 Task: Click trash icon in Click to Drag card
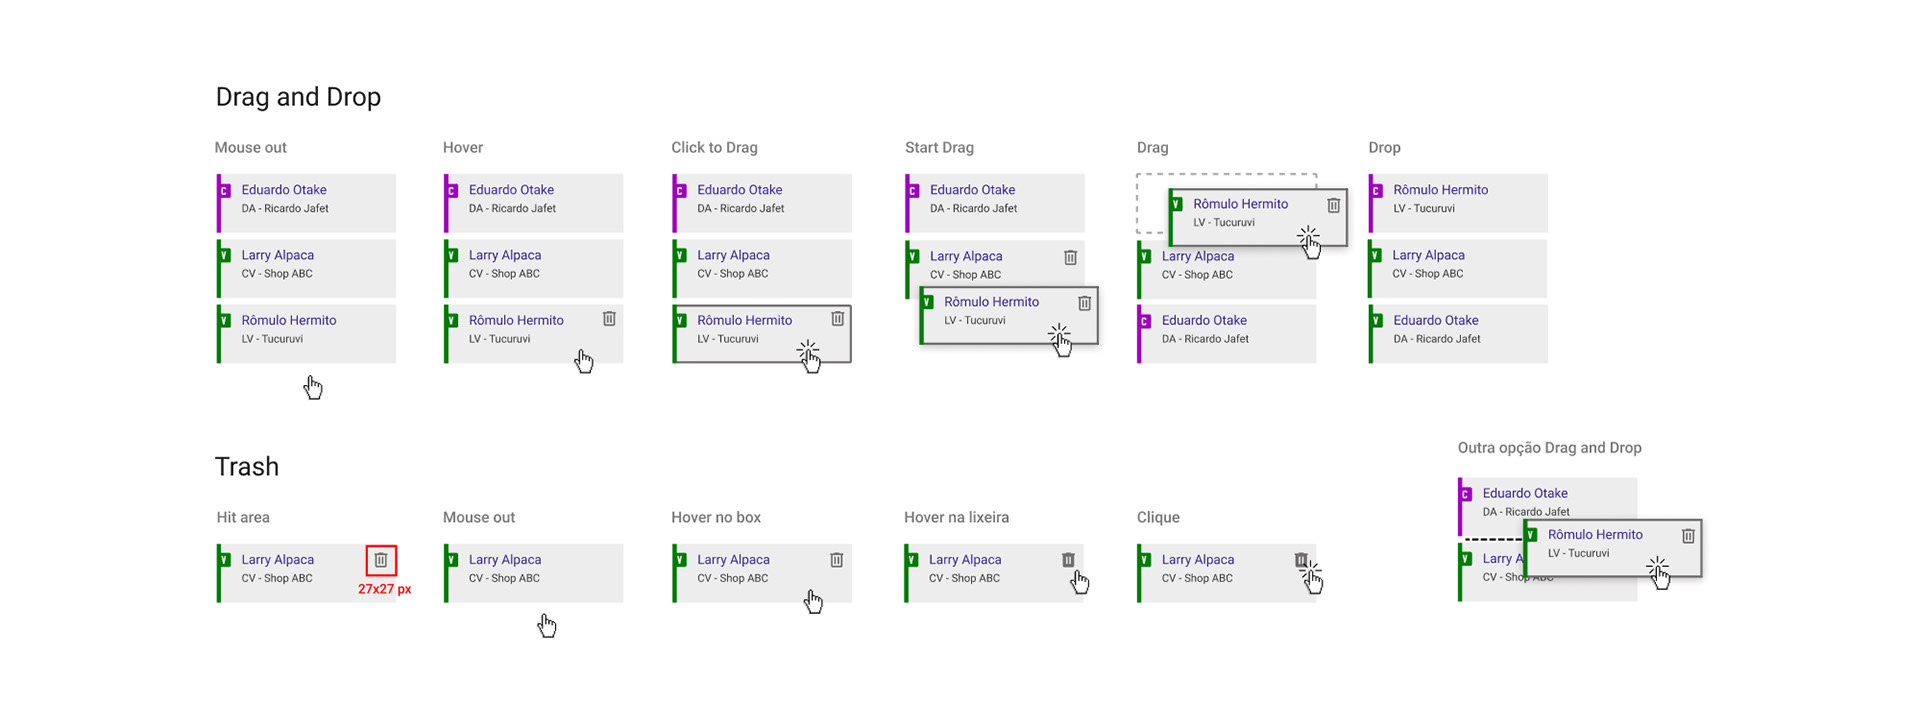tap(838, 319)
